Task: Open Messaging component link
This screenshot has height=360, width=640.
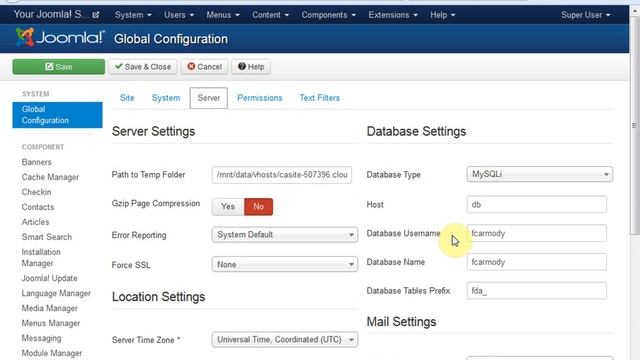Action: point(41,338)
